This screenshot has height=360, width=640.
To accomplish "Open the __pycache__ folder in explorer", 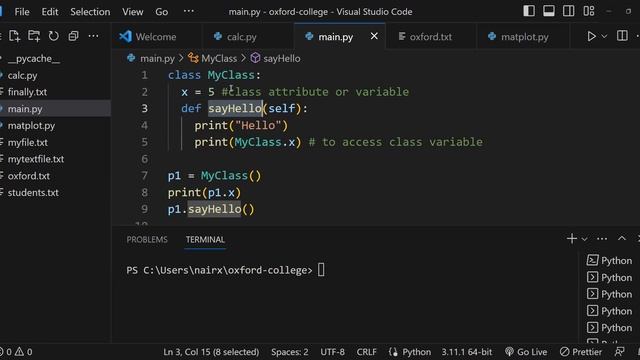I will pyautogui.click(x=55, y=59).
